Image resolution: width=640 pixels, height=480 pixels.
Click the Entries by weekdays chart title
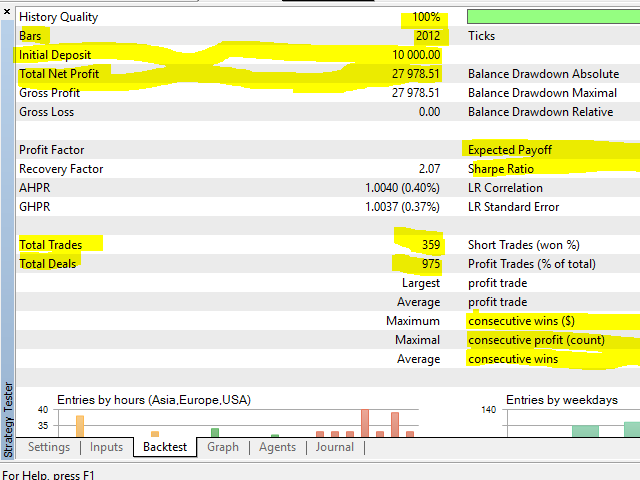561,400
